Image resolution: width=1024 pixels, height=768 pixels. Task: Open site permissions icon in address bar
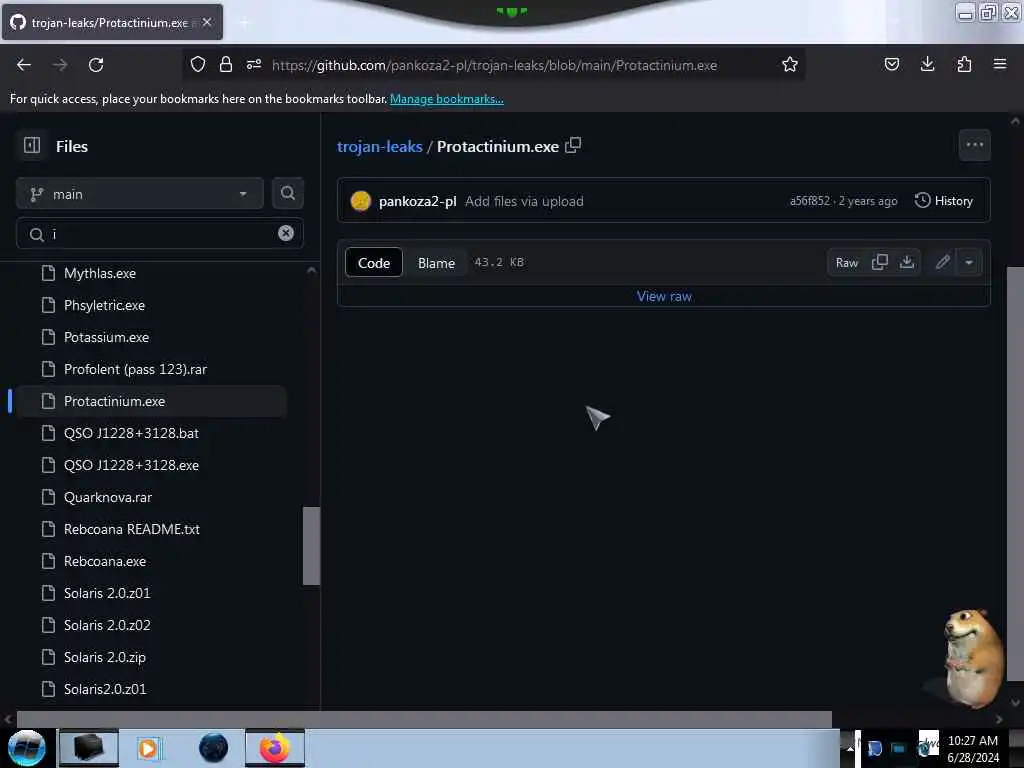(x=254, y=64)
